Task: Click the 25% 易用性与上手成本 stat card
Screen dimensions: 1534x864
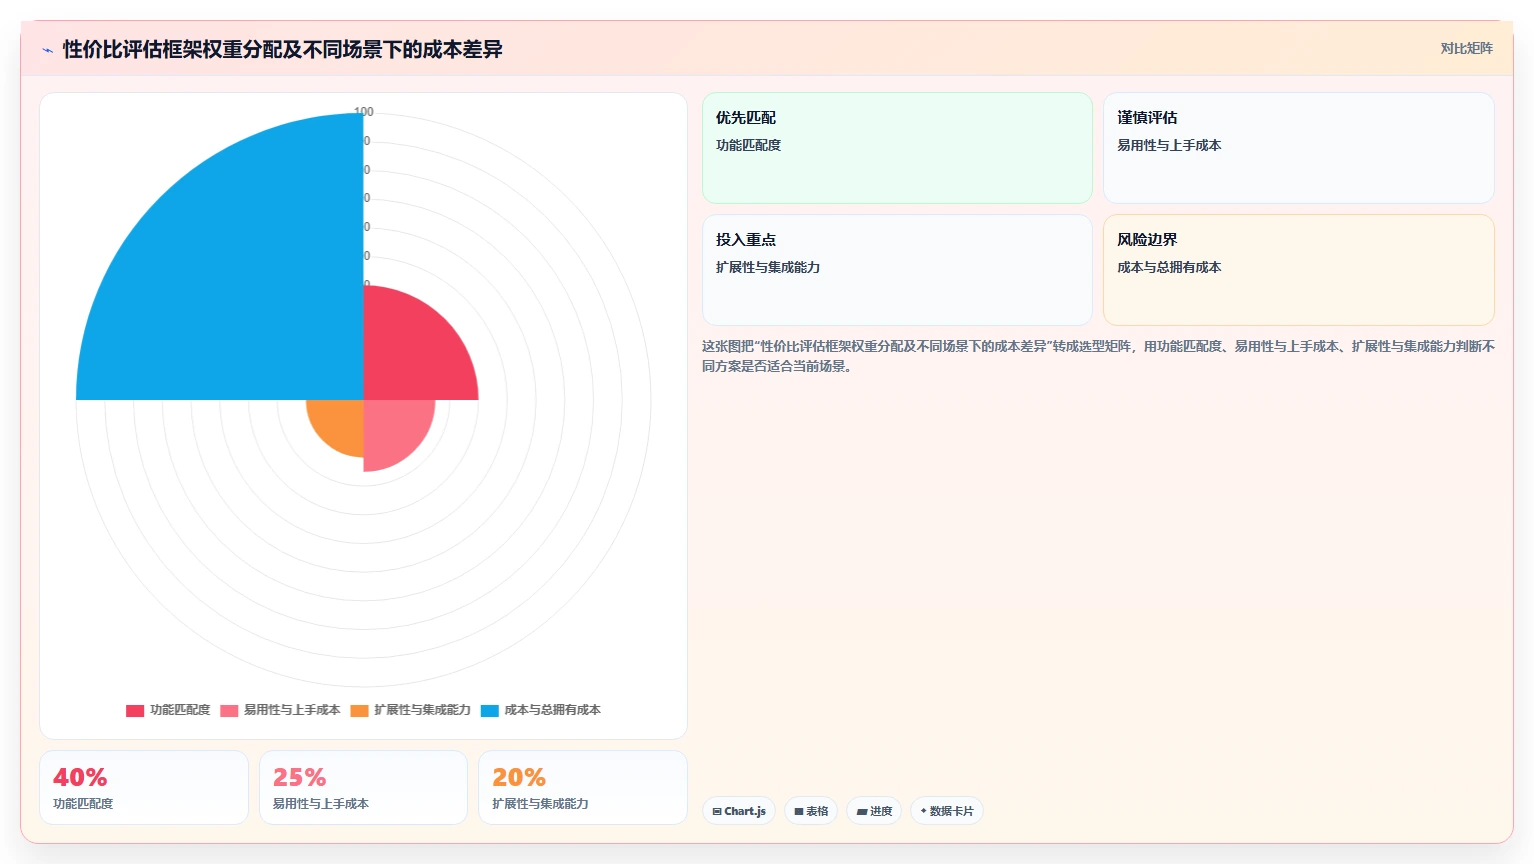Action: 363,788
